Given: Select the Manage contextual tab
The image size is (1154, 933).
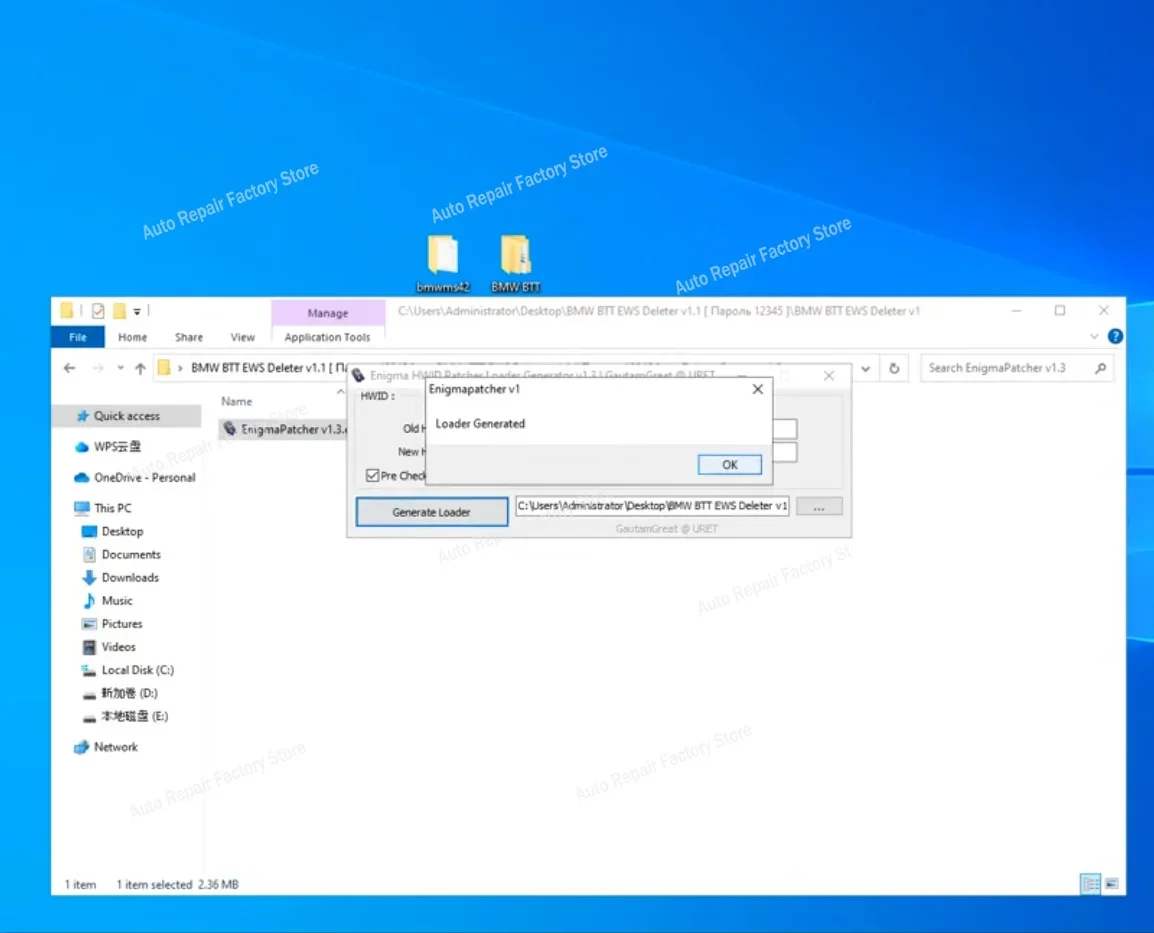Looking at the screenshot, I should pyautogui.click(x=328, y=313).
